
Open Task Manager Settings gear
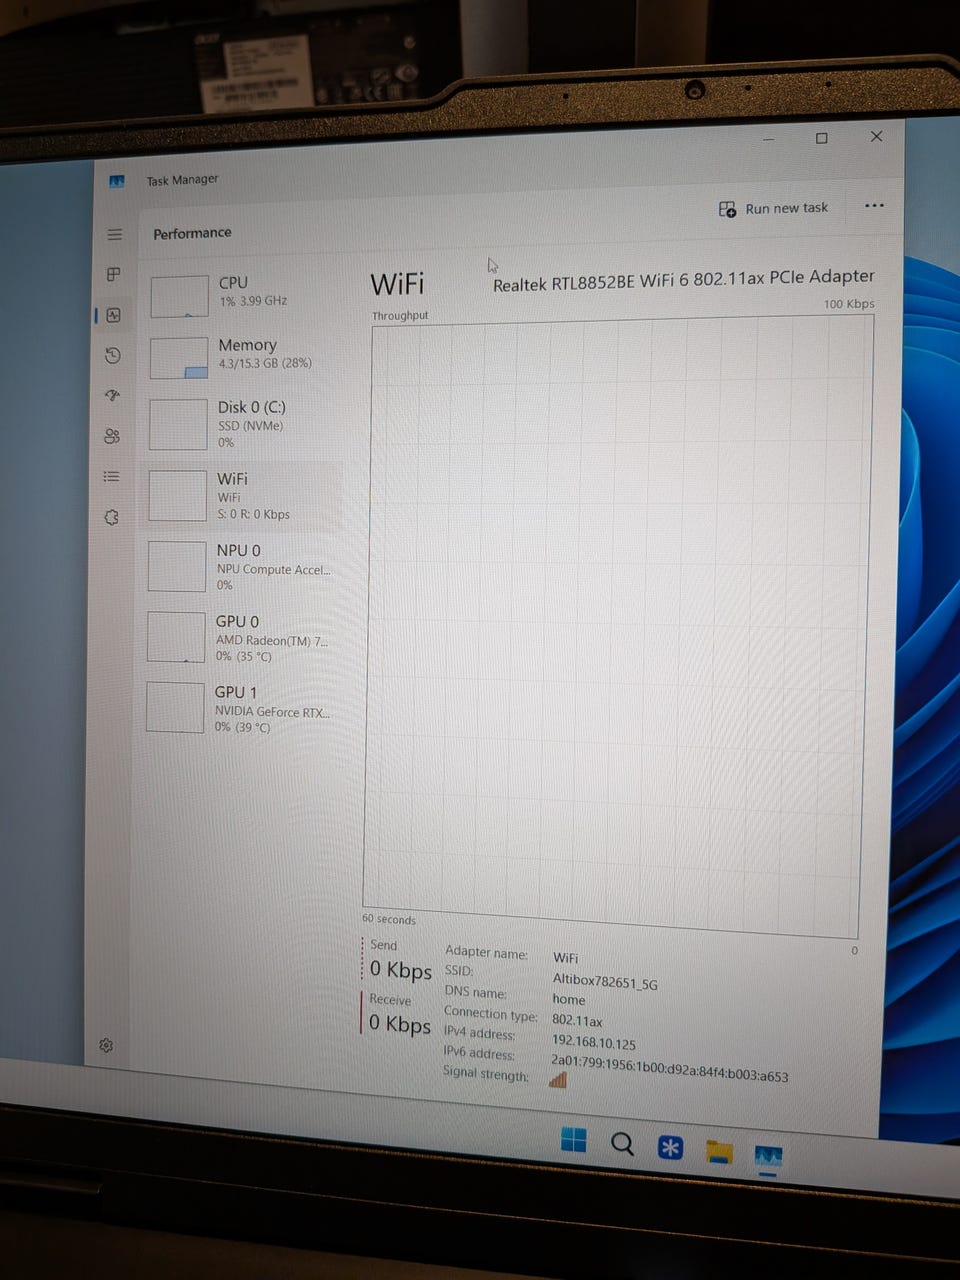[x=106, y=1045]
